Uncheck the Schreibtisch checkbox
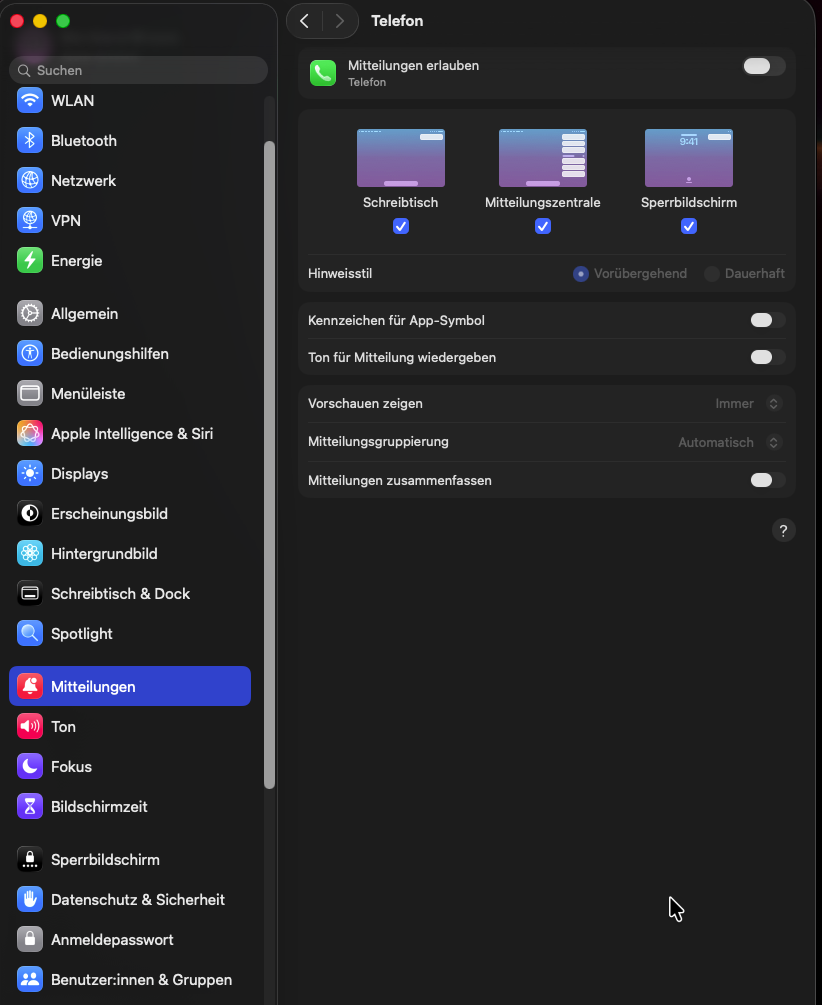The width and height of the screenshot is (822, 1005). (401, 226)
